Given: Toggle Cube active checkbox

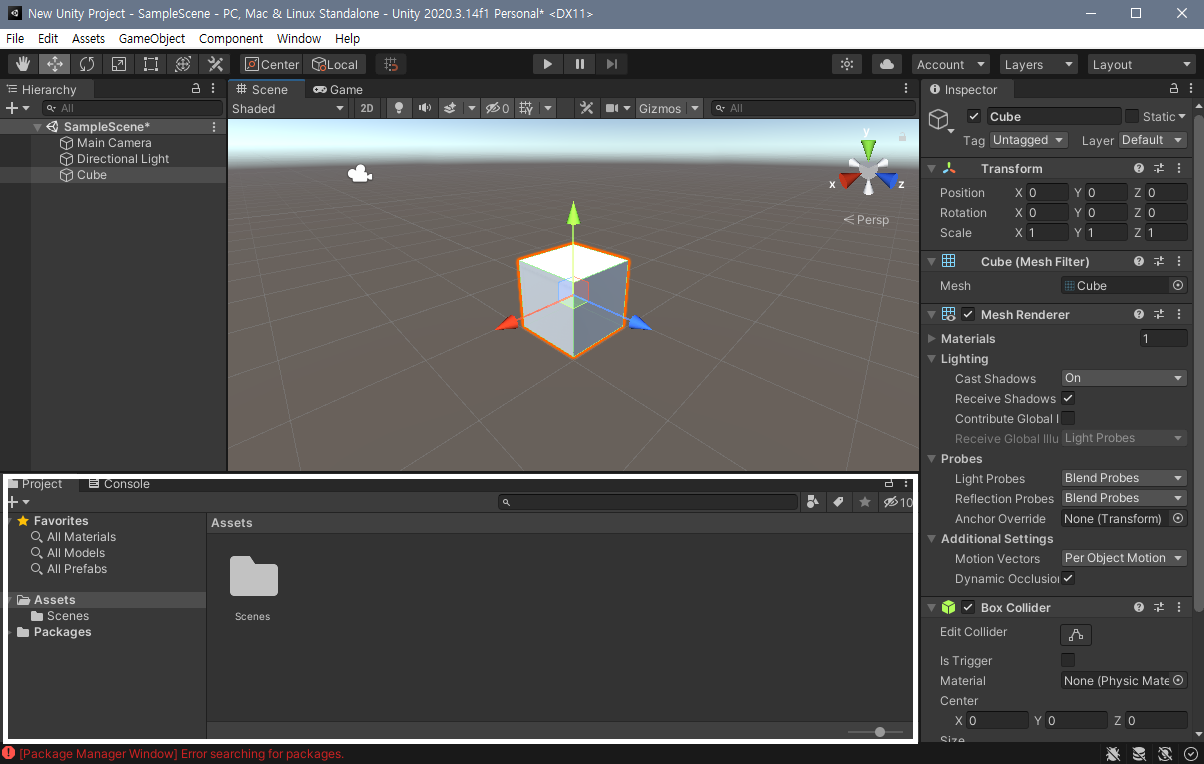Looking at the screenshot, I should (x=974, y=116).
